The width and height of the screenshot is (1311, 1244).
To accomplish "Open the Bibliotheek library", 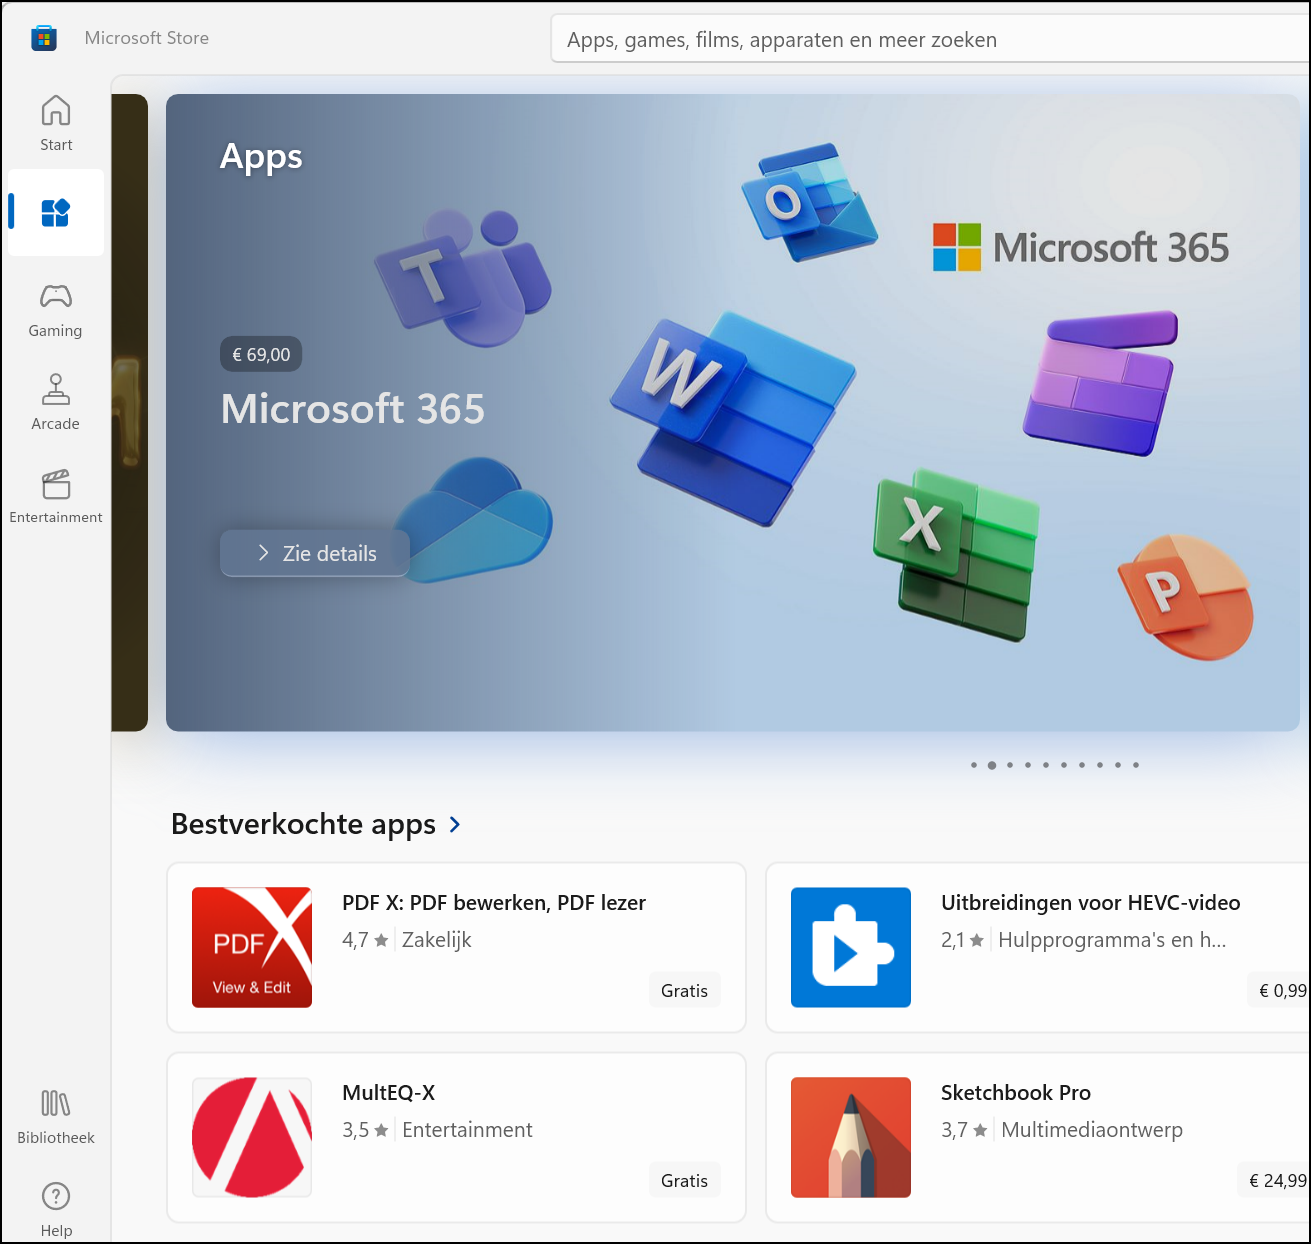I will click(56, 1117).
